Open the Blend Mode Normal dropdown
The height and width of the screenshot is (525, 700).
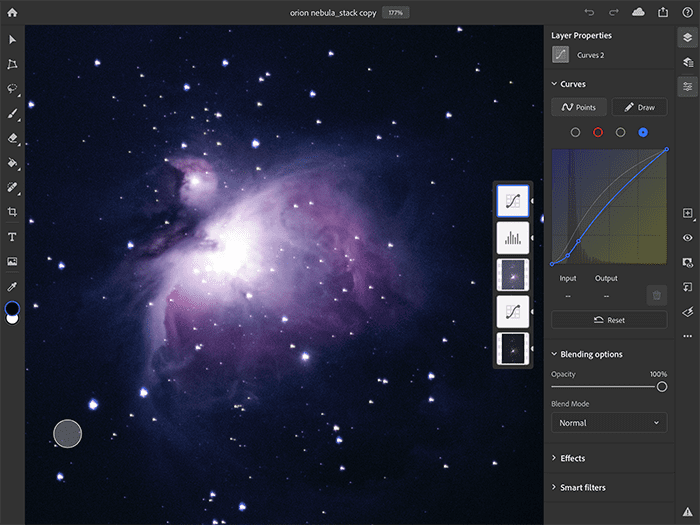(x=609, y=423)
